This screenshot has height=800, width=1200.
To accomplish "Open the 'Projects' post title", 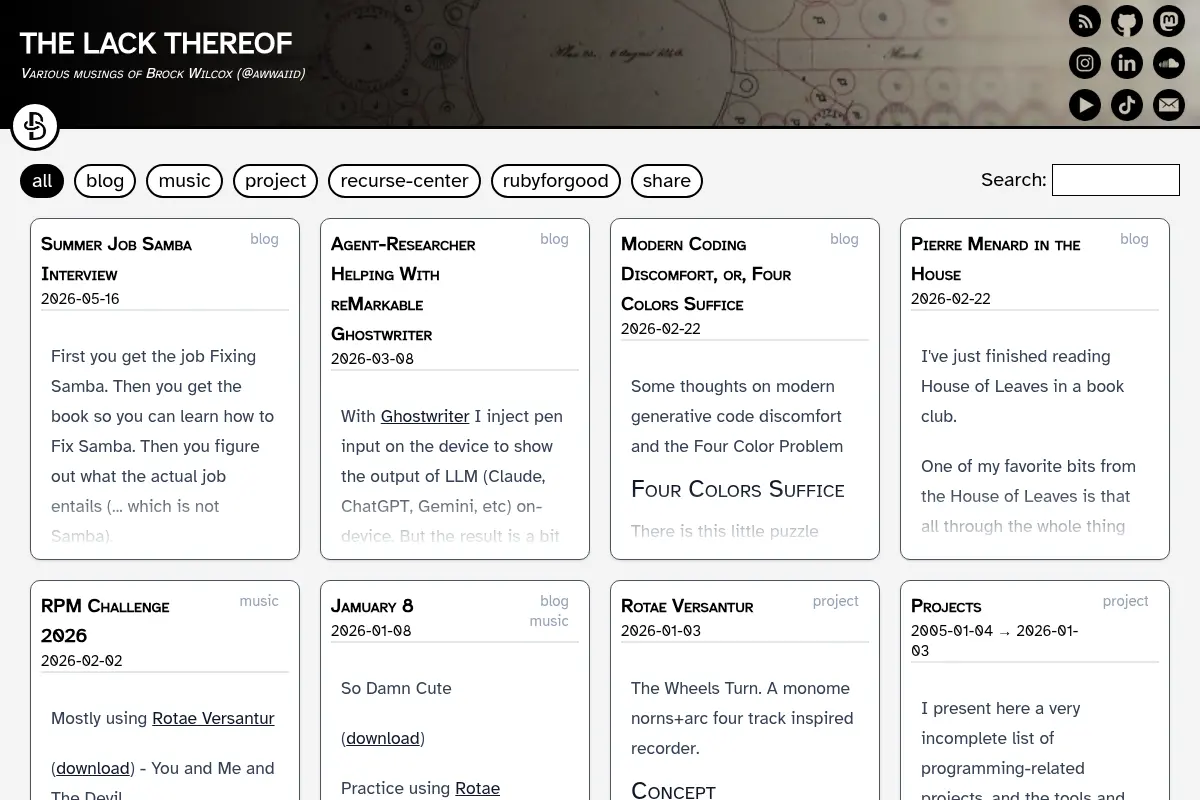I will [x=946, y=606].
